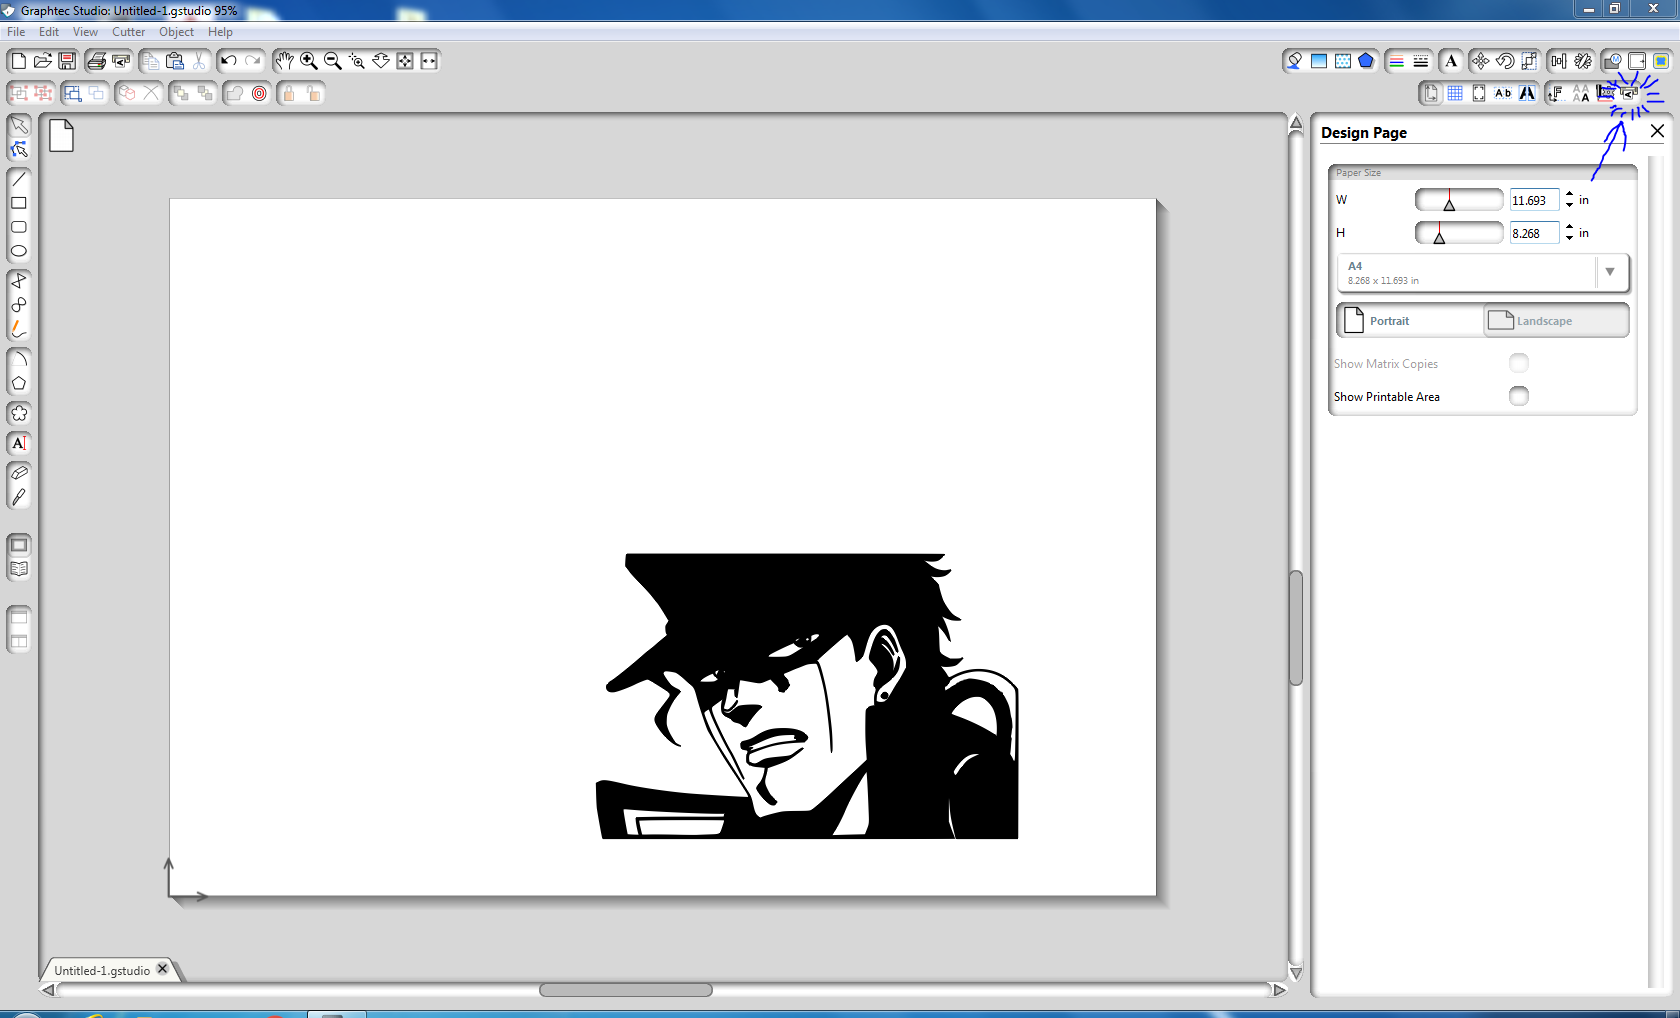Viewport: 1680px width, 1018px height.
Task: Select the Pan hand tool
Action: [285, 61]
